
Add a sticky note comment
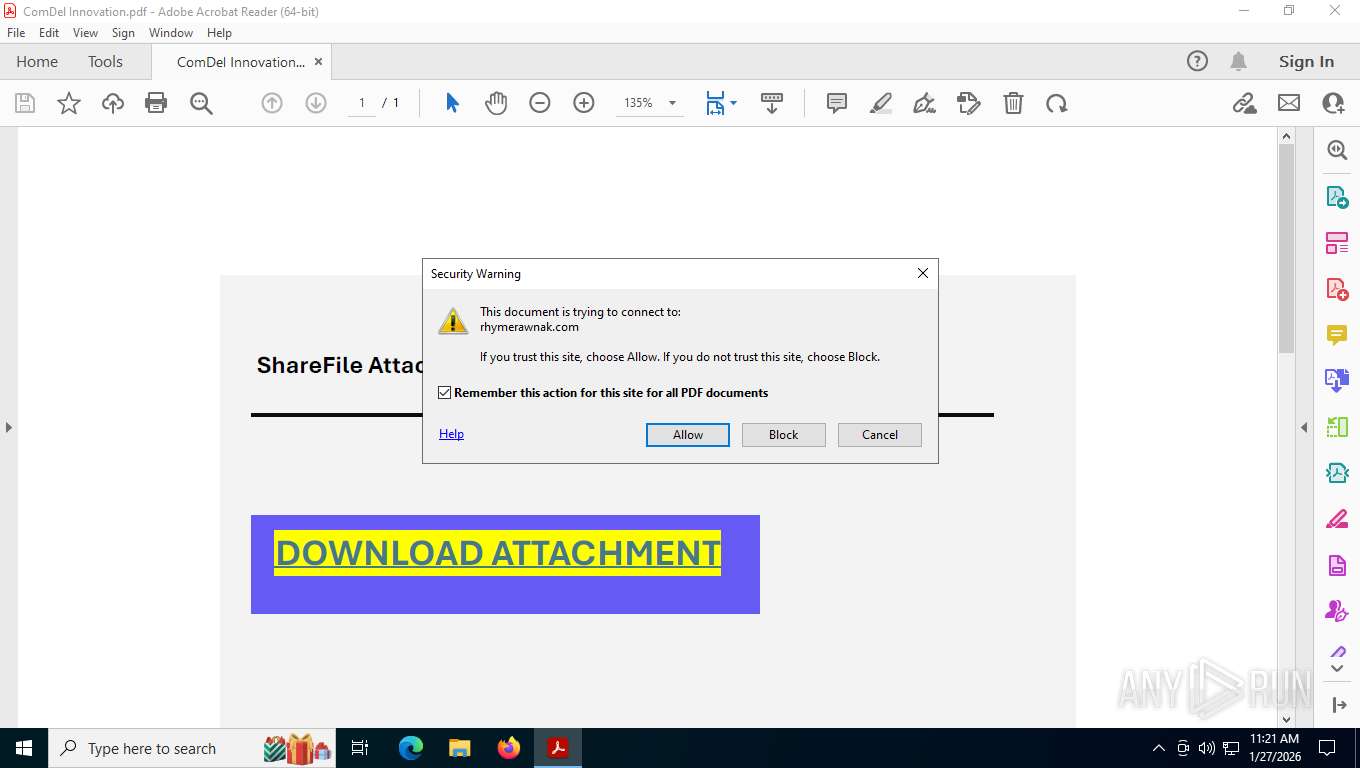coord(837,103)
